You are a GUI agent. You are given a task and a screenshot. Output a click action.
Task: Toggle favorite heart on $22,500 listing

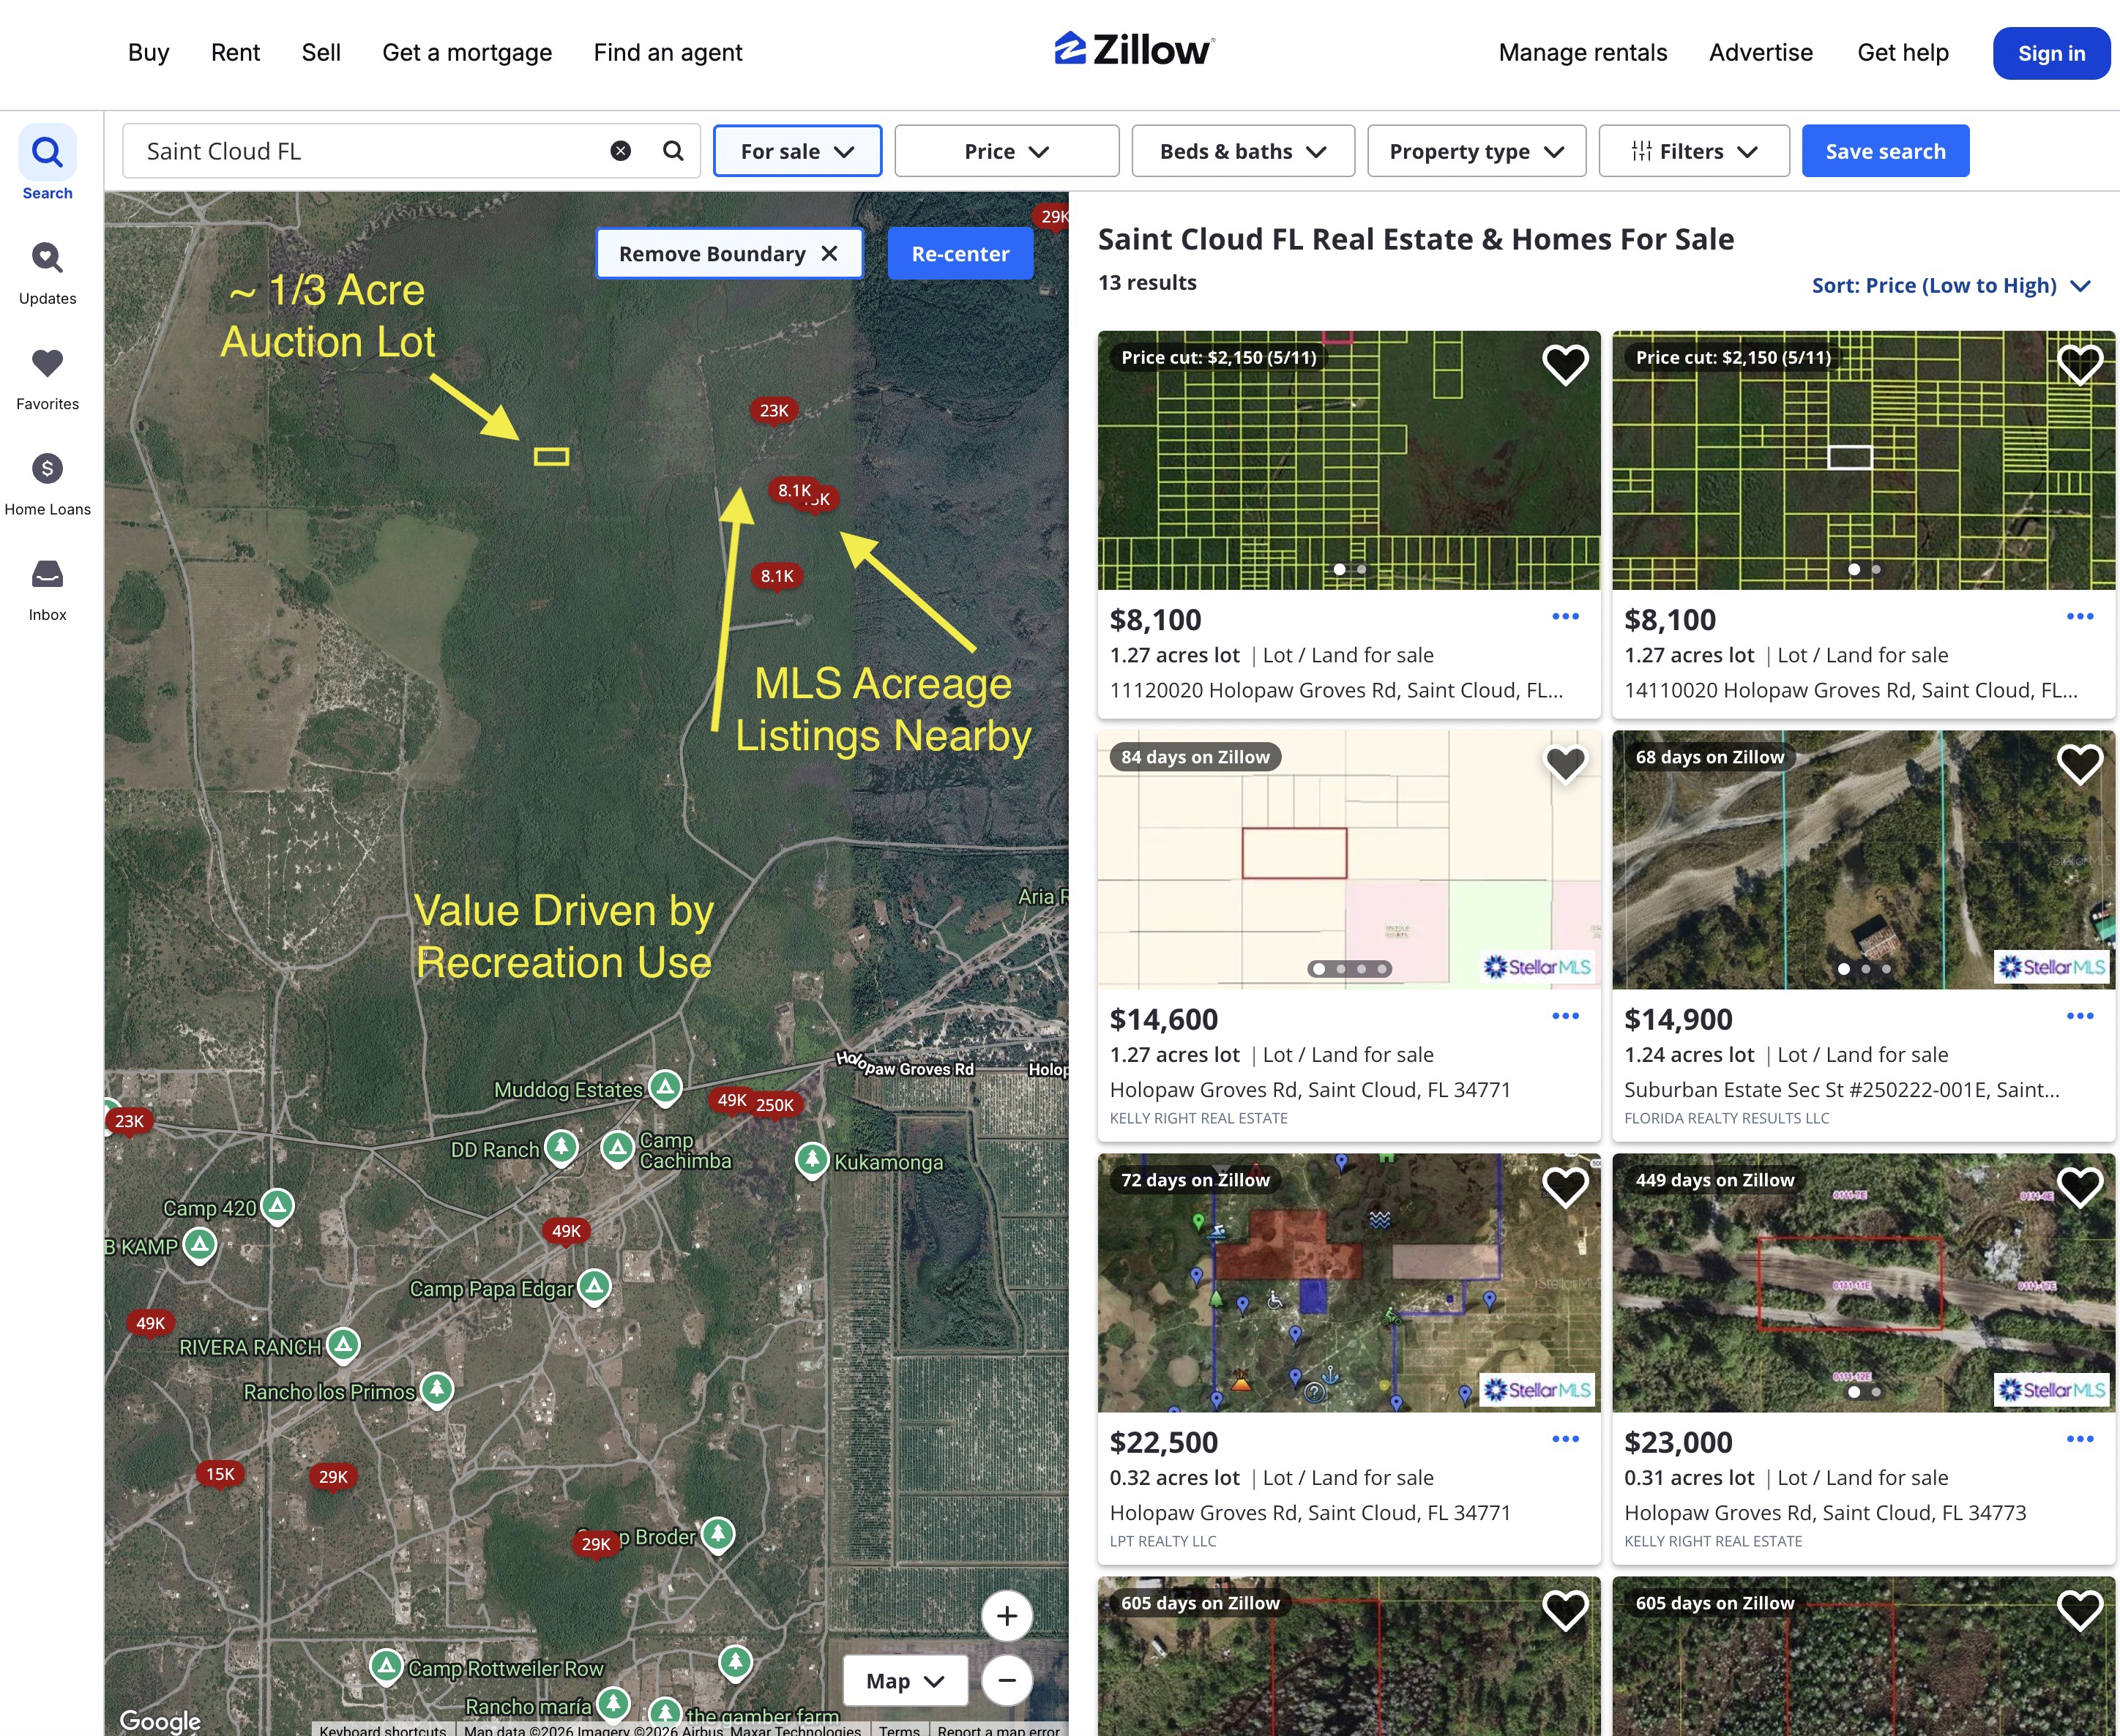(1565, 1187)
